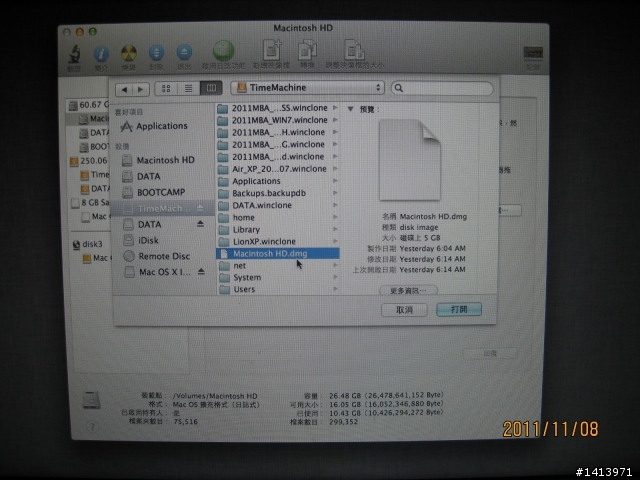Select the 60.67 GB disk in Disk Utility list
640x480 pixels.
point(88,105)
